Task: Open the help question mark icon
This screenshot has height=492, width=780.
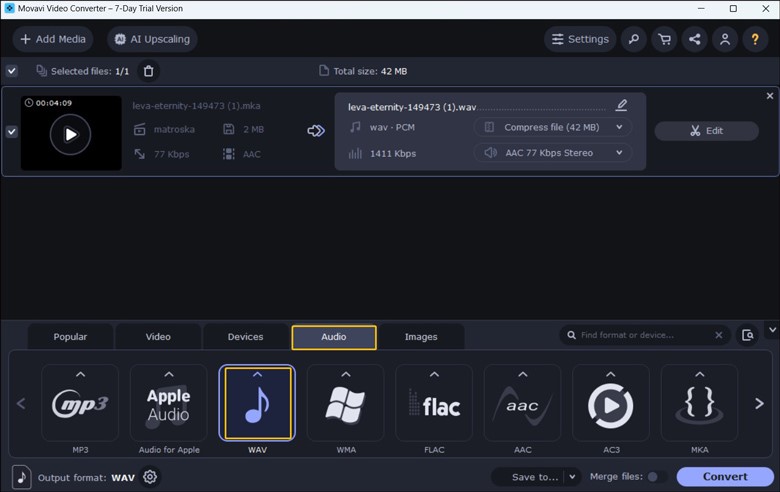Action: (755, 39)
